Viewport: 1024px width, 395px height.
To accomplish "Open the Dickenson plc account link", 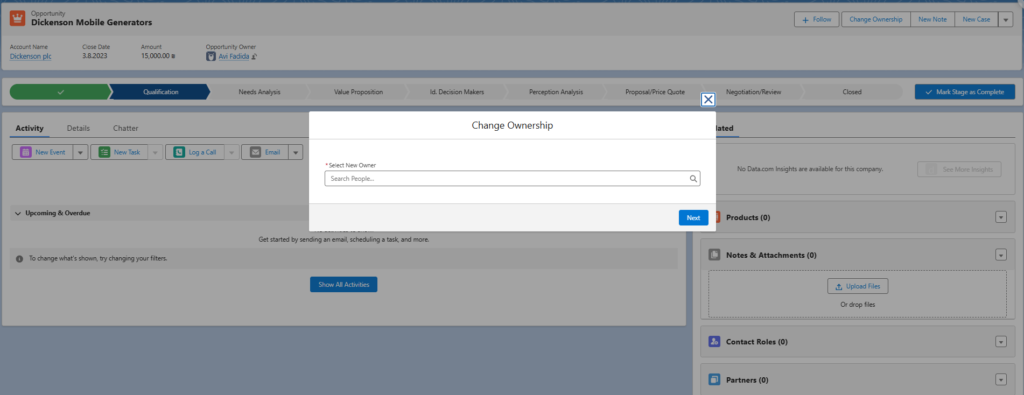I will coord(31,56).
